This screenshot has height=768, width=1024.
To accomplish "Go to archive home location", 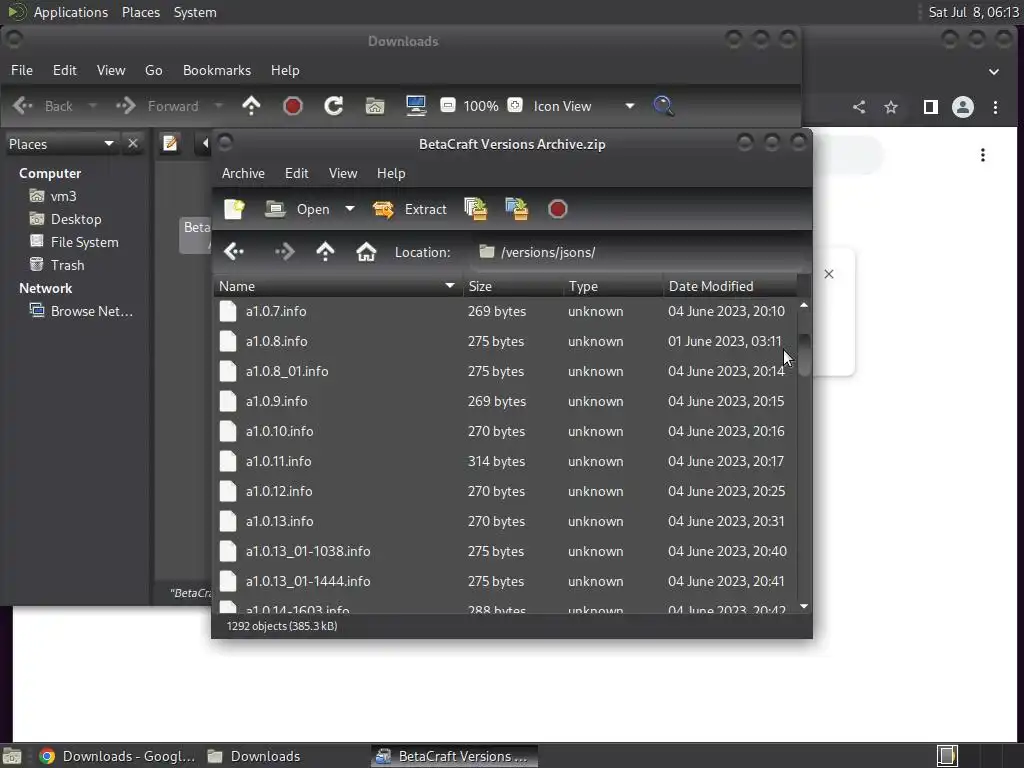I will (x=366, y=252).
